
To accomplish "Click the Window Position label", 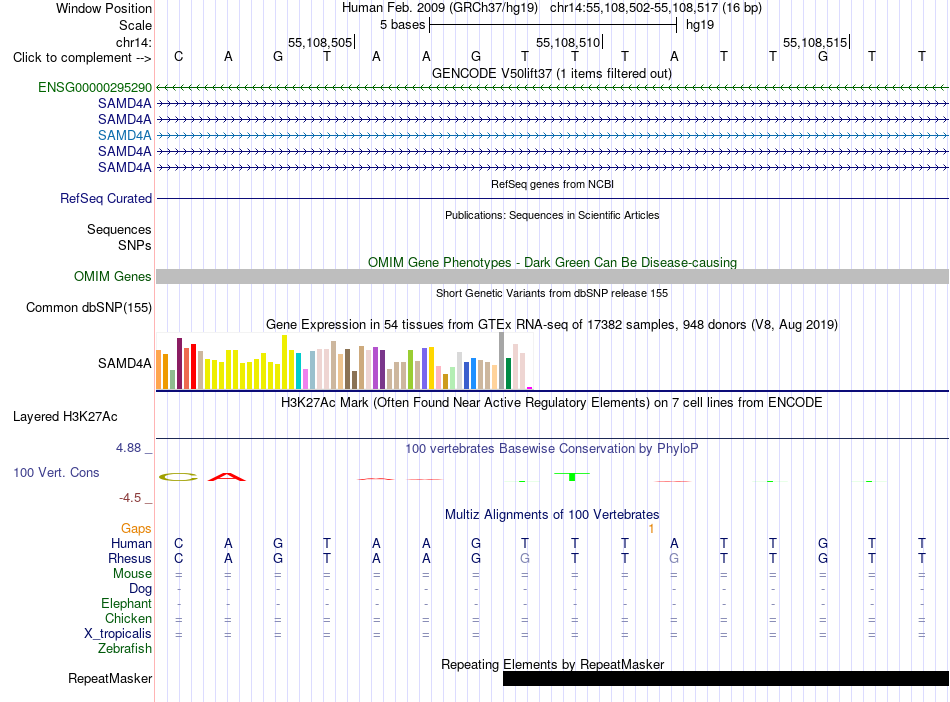I will [x=104, y=8].
